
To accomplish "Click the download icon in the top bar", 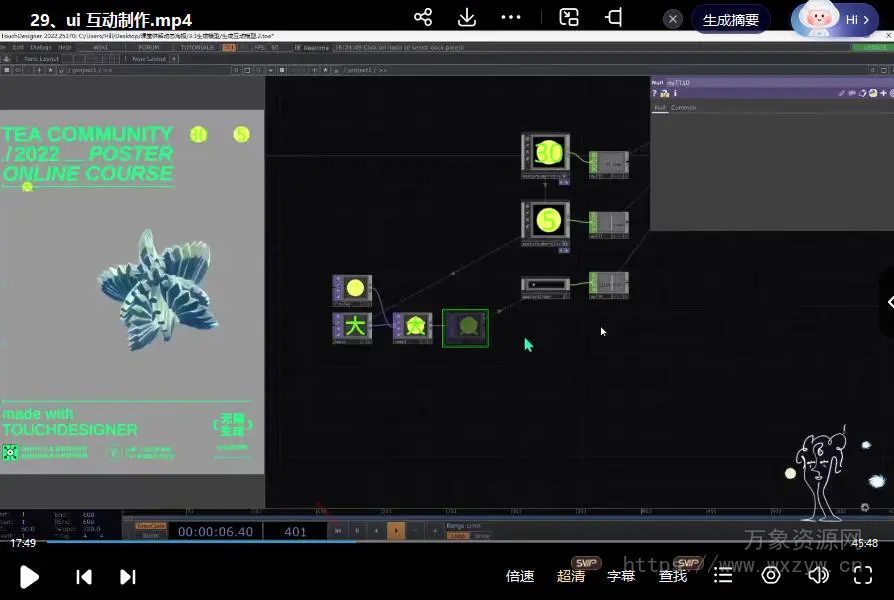I will tap(467, 18).
